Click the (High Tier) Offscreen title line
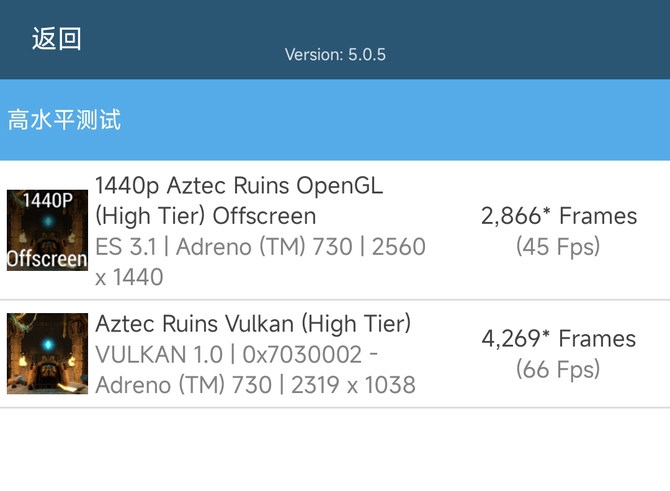 205,215
